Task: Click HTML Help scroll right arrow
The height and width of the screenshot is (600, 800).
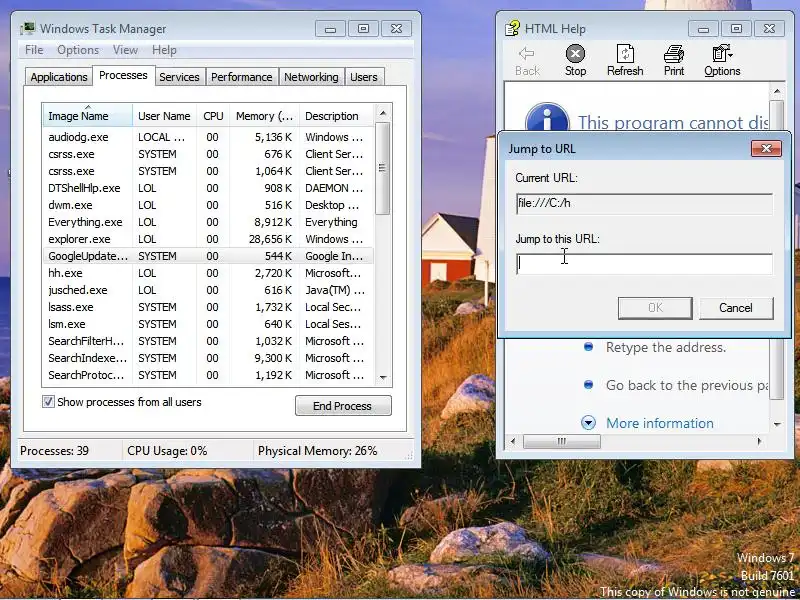Action: click(760, 441)
